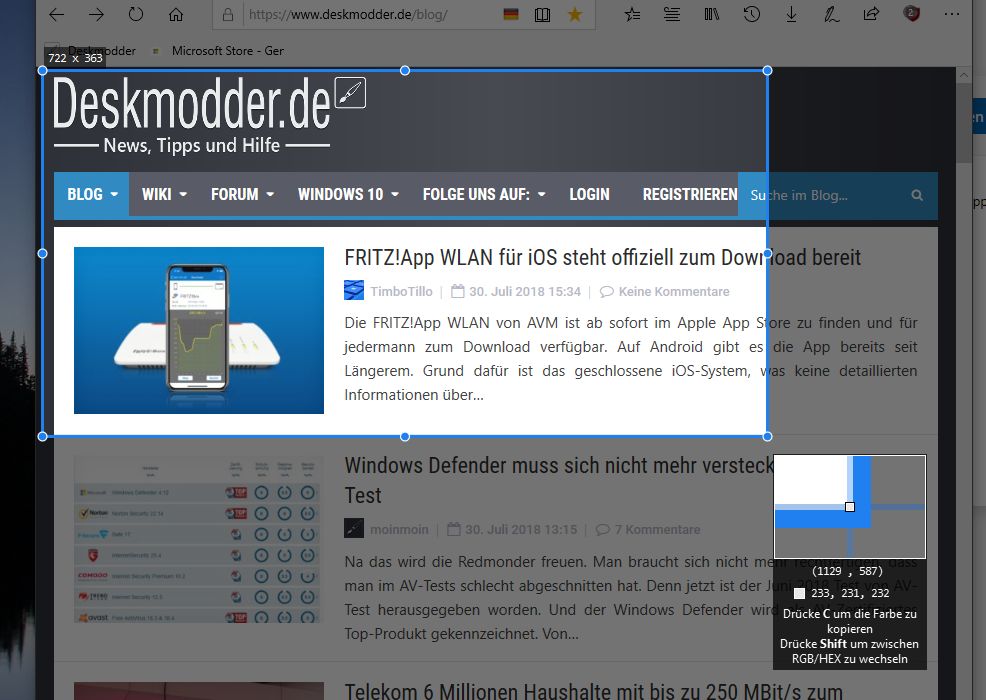Share this page using the share icon
Screen dimensions: 986x700
[x=871, y=14]
